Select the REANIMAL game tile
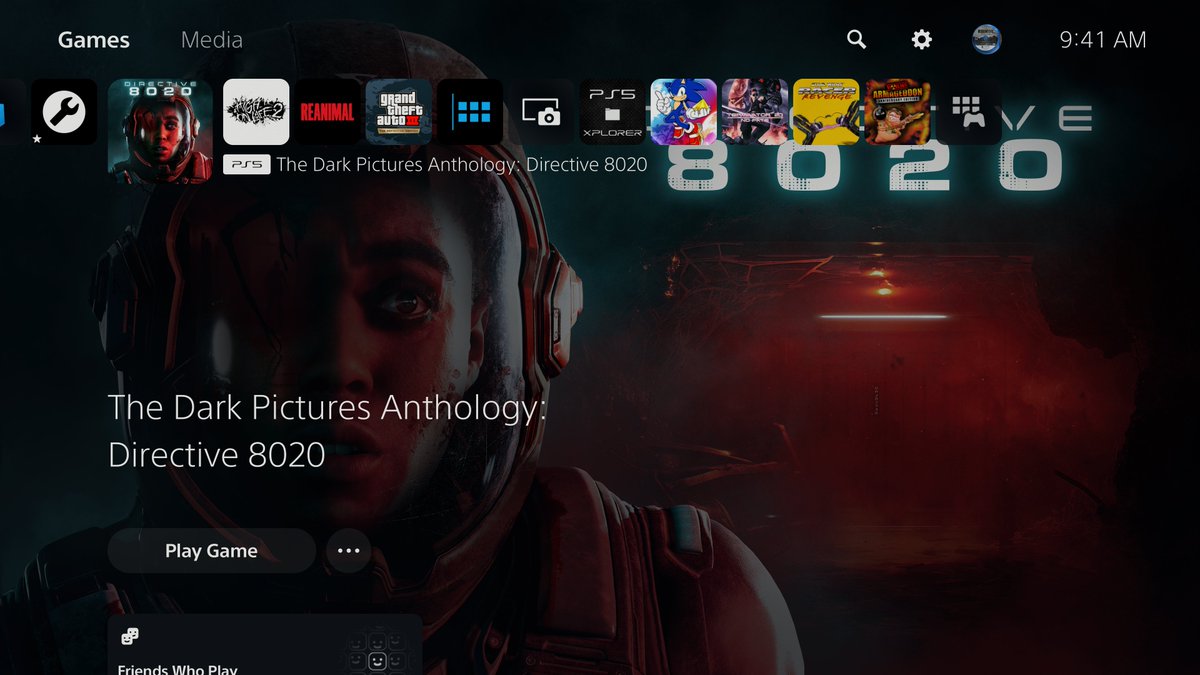The width and height of the screenshot is (1200, 675). click(327, 112)
